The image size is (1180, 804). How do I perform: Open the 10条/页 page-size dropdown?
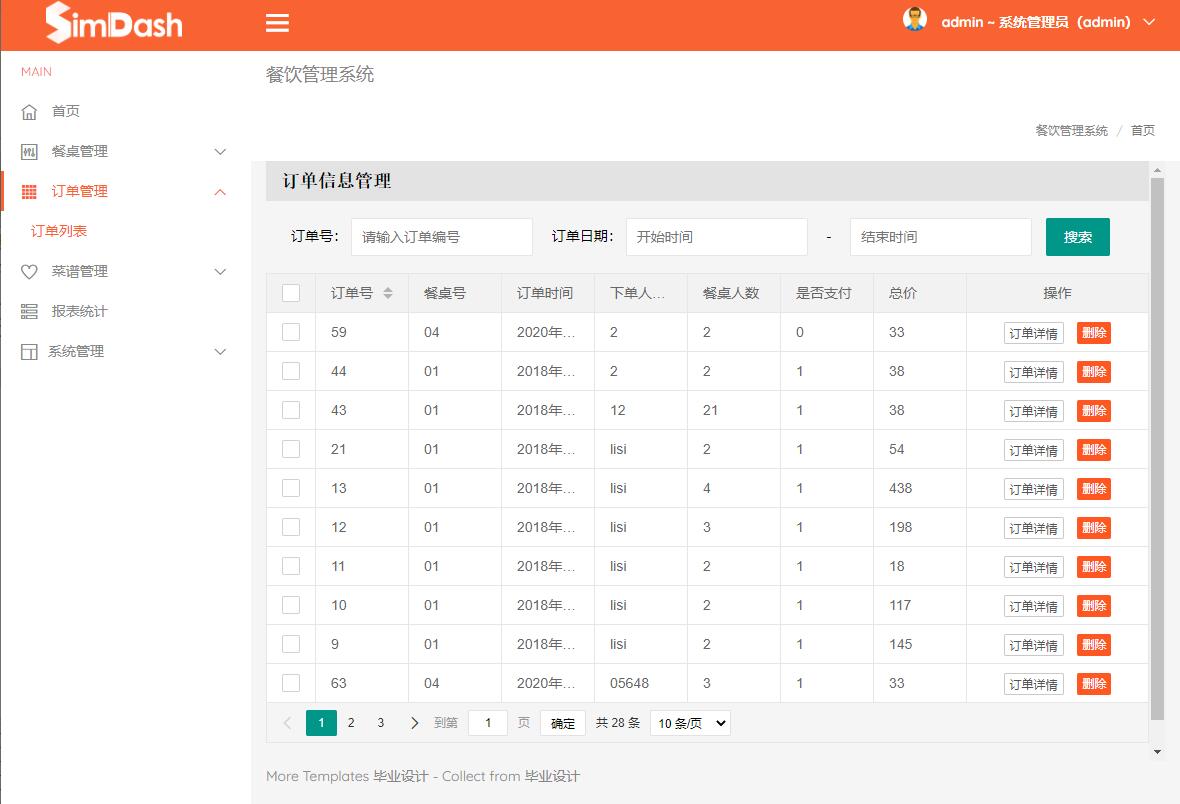point(690,722)
